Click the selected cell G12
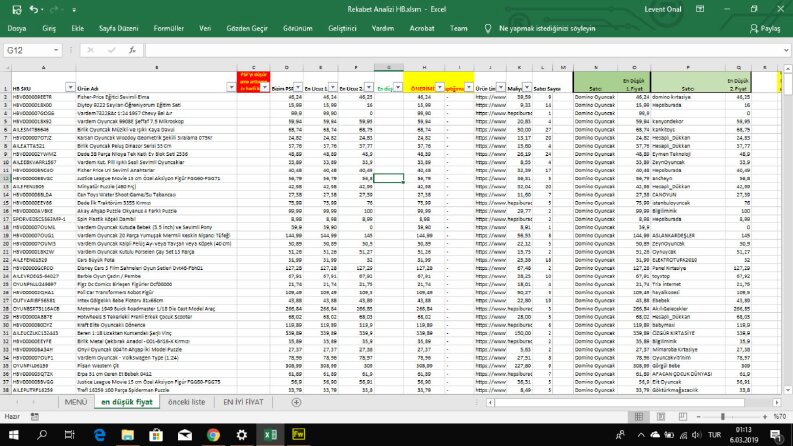The height and width of the screenshot is (446, 793). pos(388,178)
